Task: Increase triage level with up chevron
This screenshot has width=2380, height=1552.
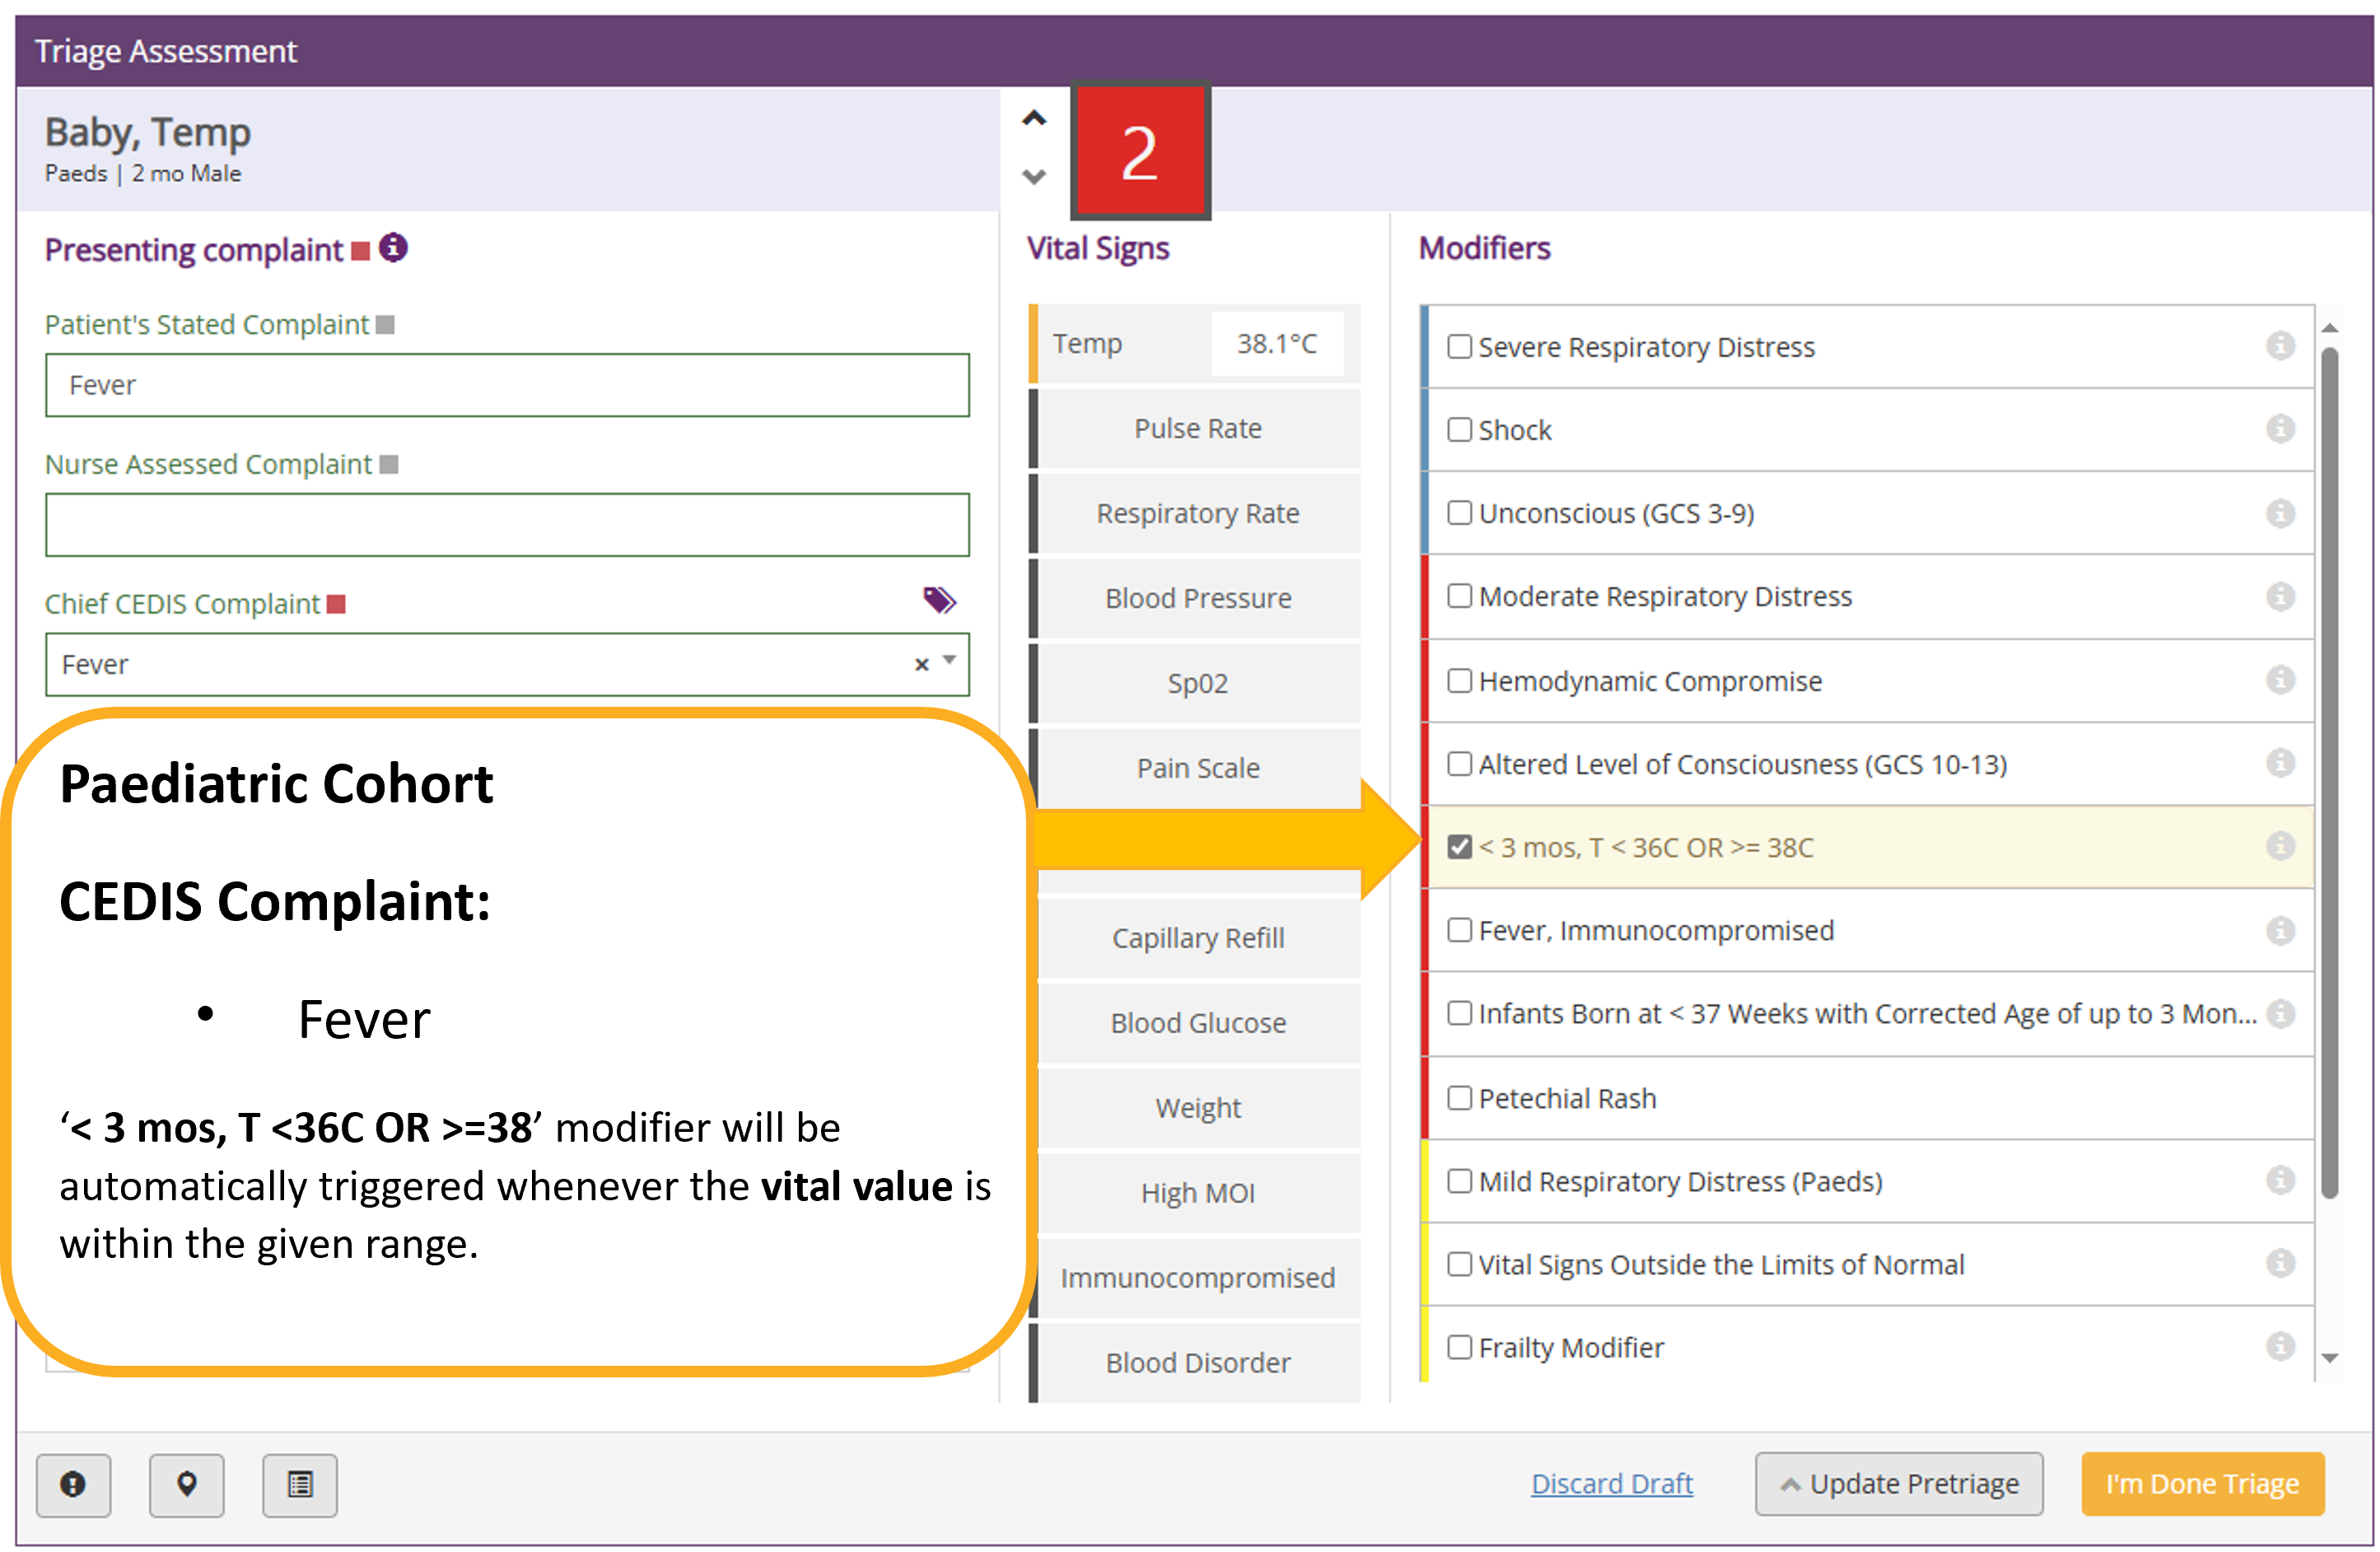Action: (1034, 118)
